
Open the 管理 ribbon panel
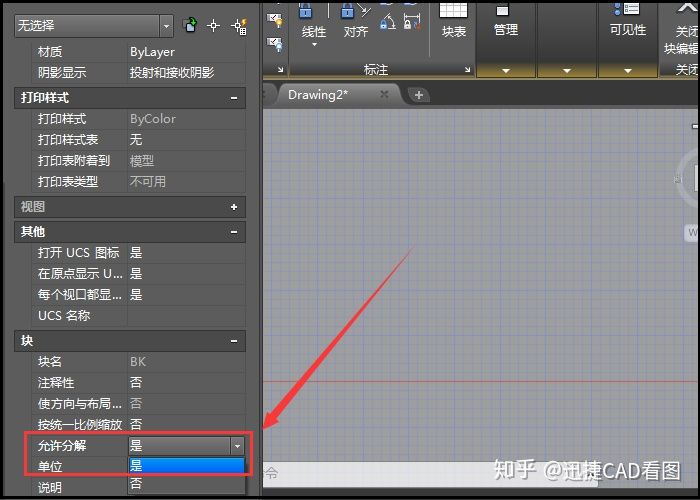506,30
